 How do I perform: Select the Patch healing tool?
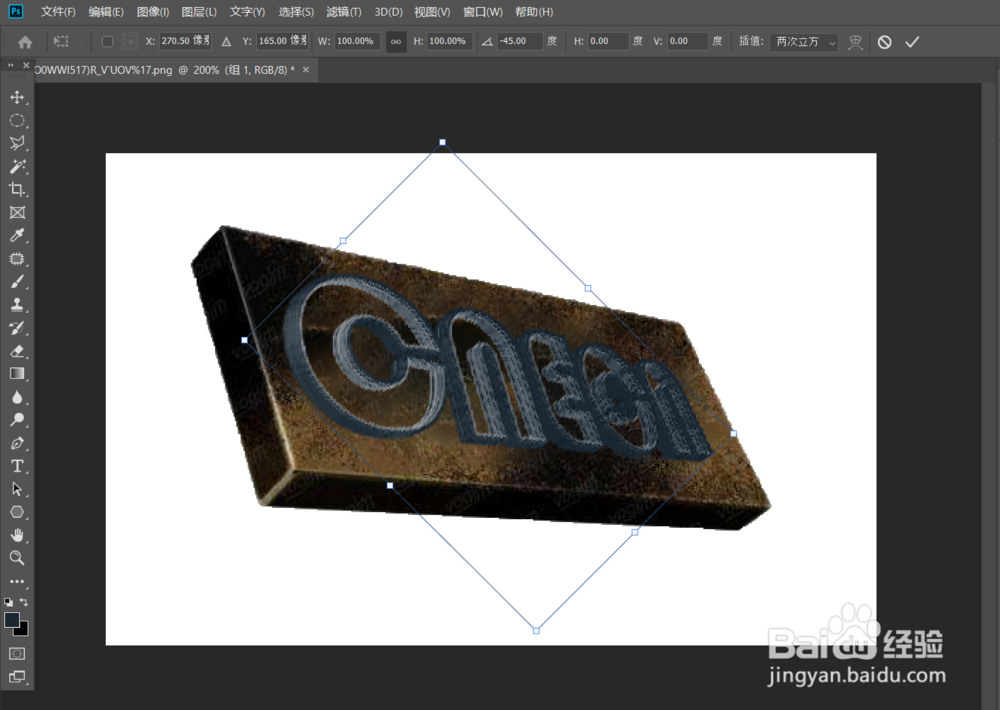(17, 258)
